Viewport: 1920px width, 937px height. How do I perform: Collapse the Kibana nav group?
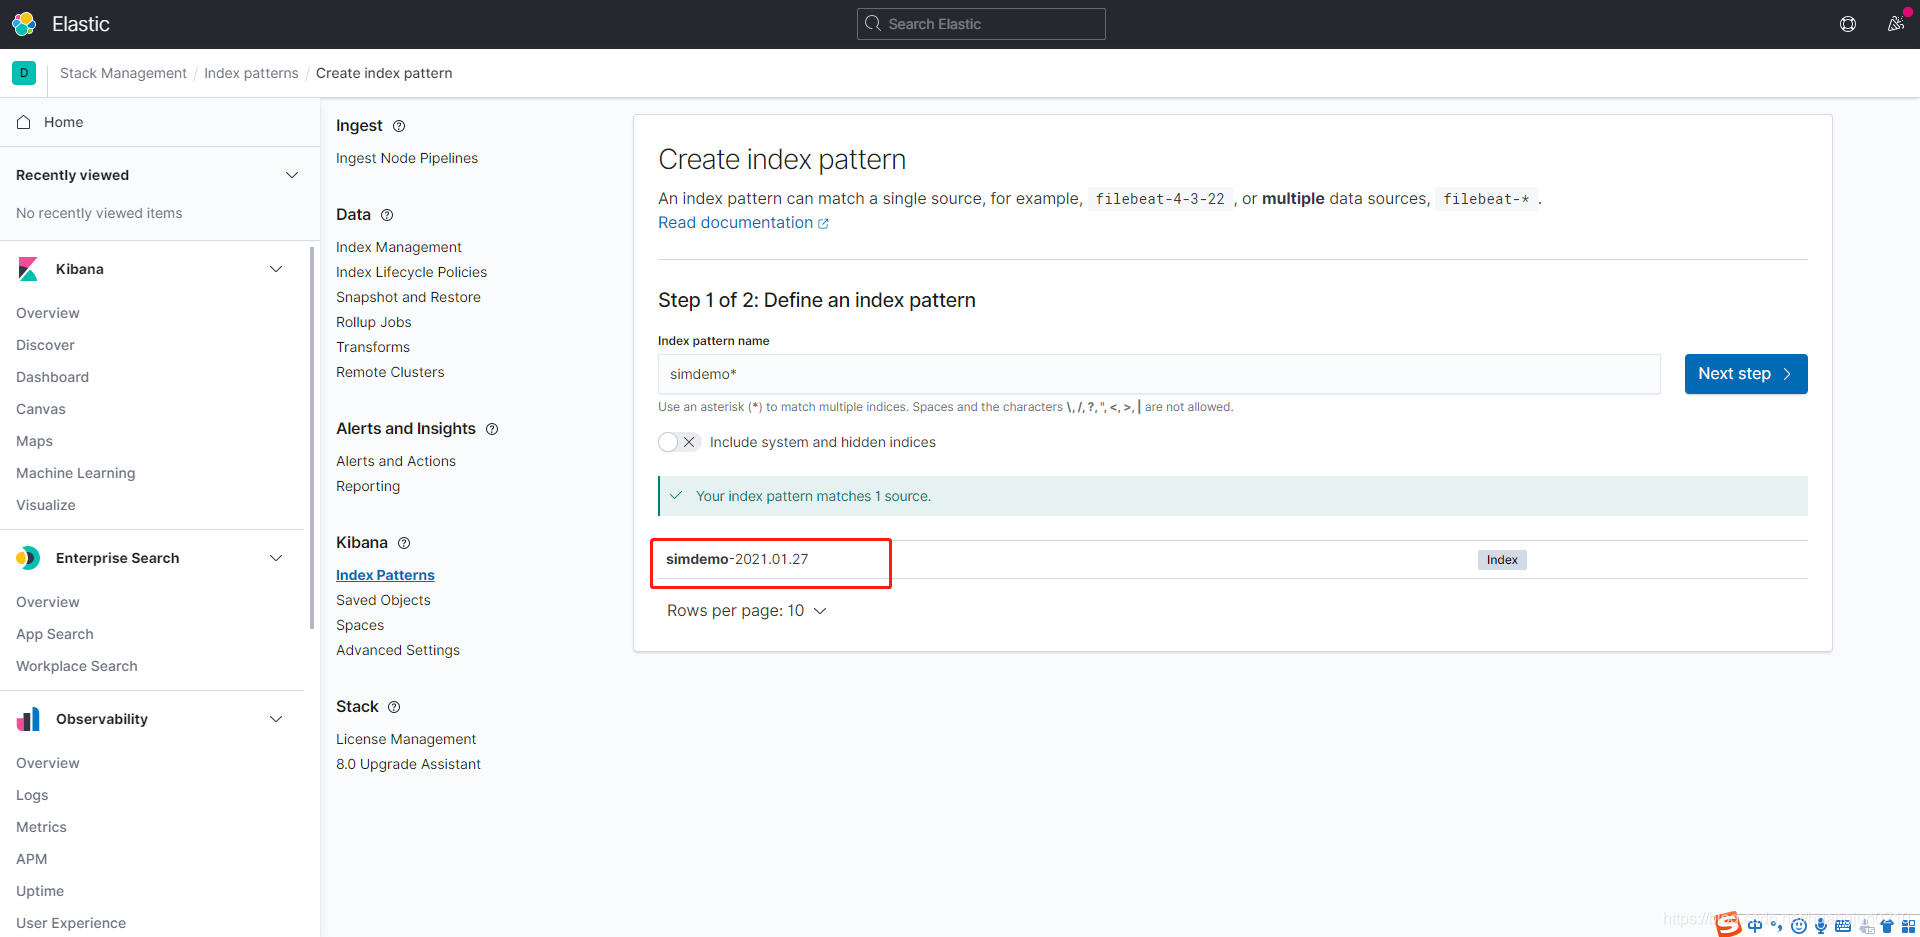click(276, 269)
